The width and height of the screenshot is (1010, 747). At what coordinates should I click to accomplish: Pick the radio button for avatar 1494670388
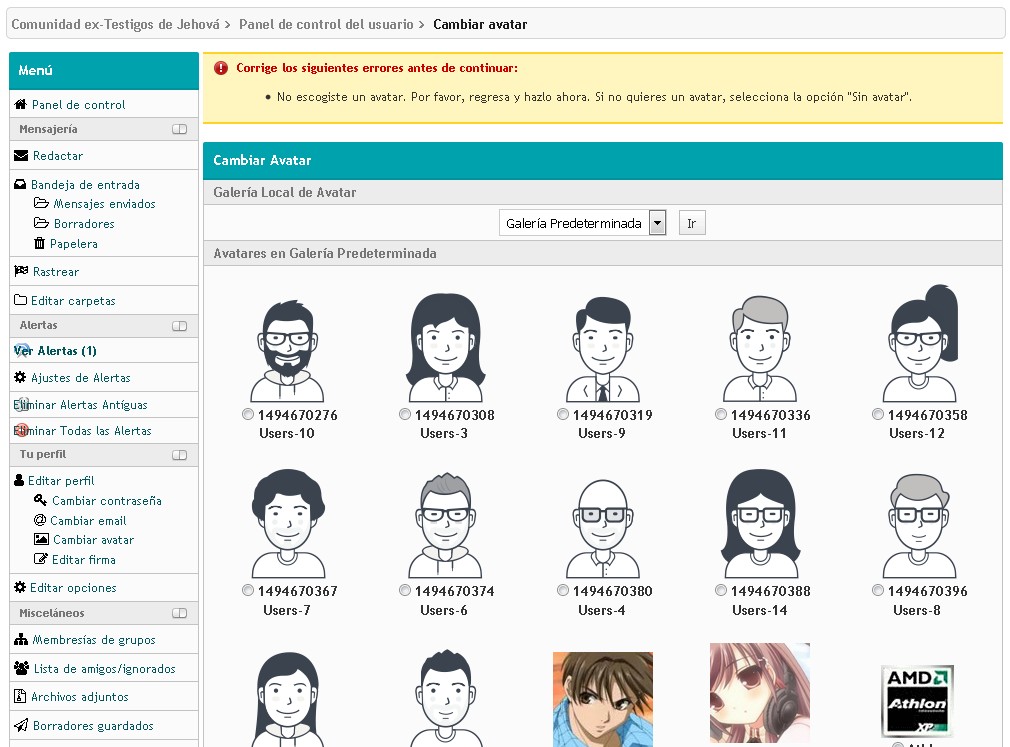click(721, 590)
